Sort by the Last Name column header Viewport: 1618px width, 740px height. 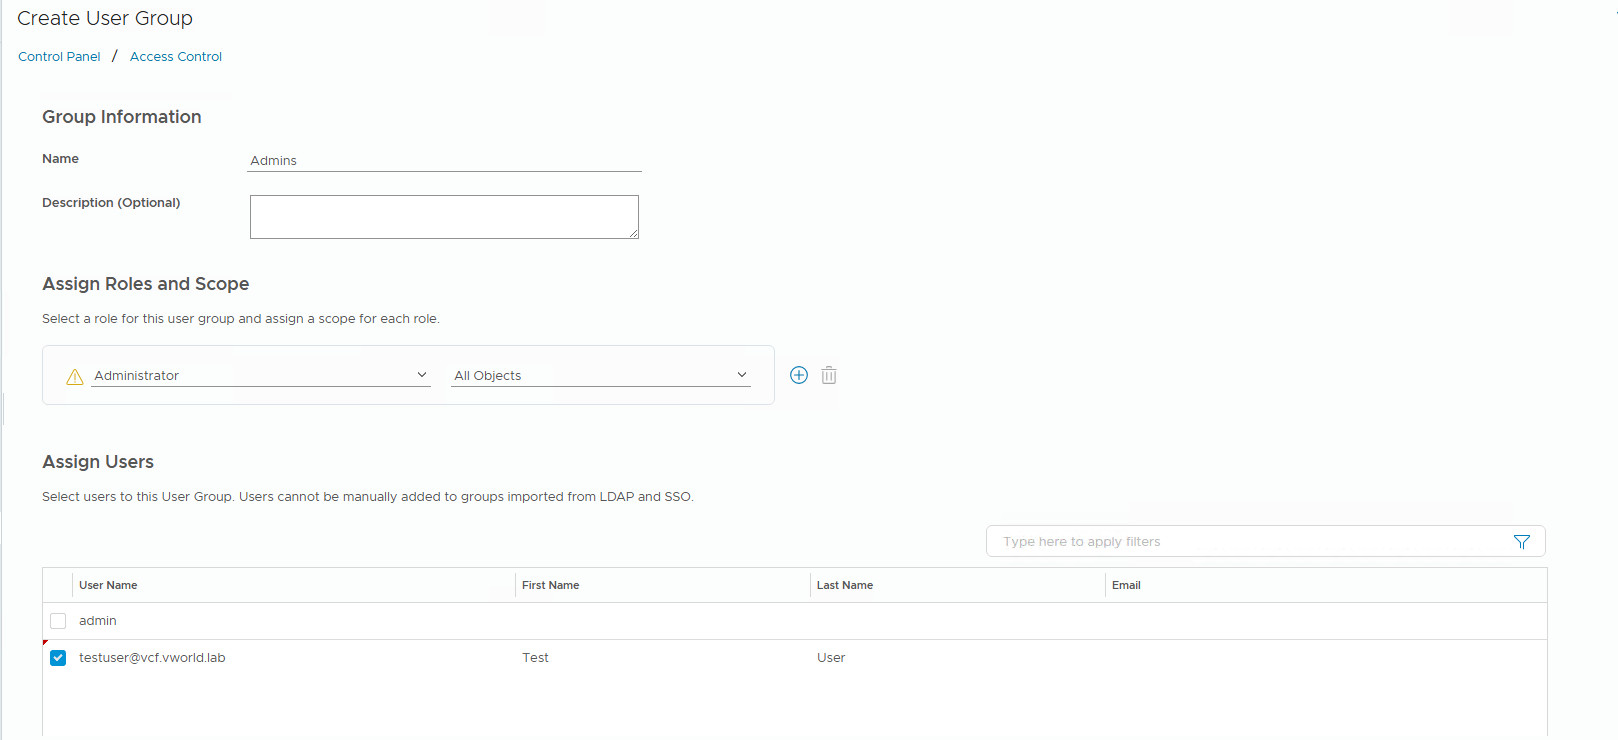[844, 585]
